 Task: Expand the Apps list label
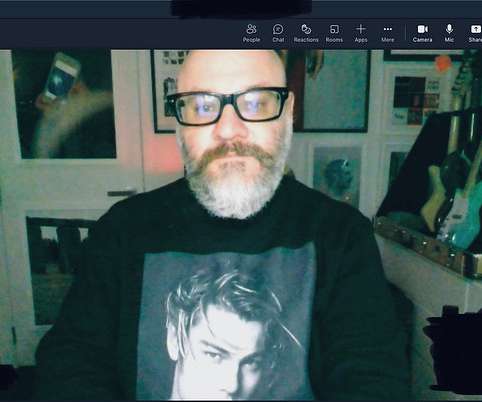click(361, 40)
